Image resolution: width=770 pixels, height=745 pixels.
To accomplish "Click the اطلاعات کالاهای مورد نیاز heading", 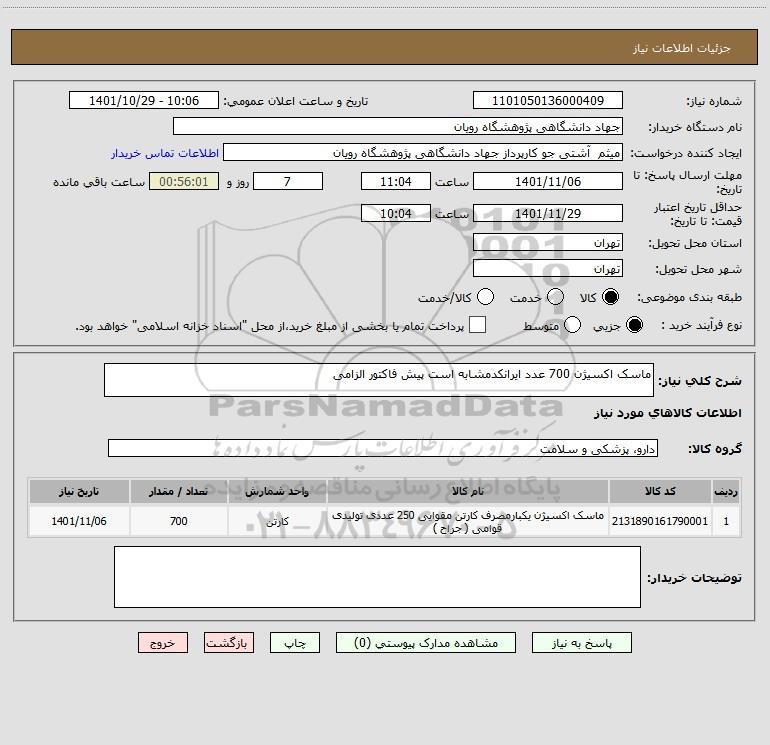I will 668,413.
